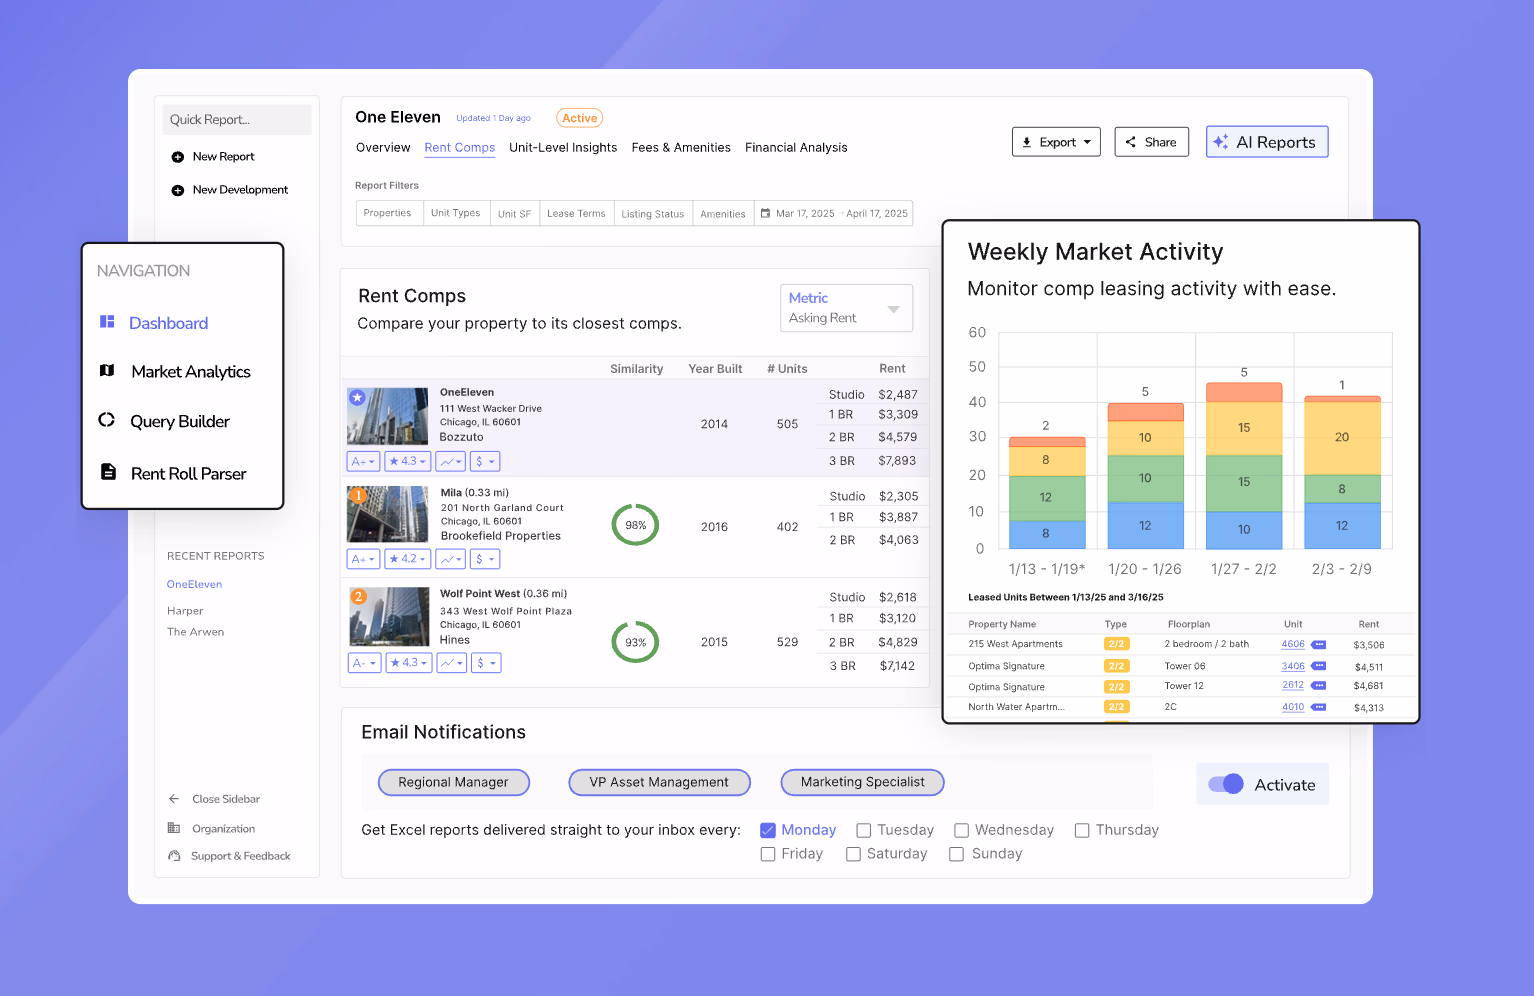This screenshot has width=1534, height=996.
Task: Open the Metric Asking Rent dropdown
Action: [x=846, y=308]
